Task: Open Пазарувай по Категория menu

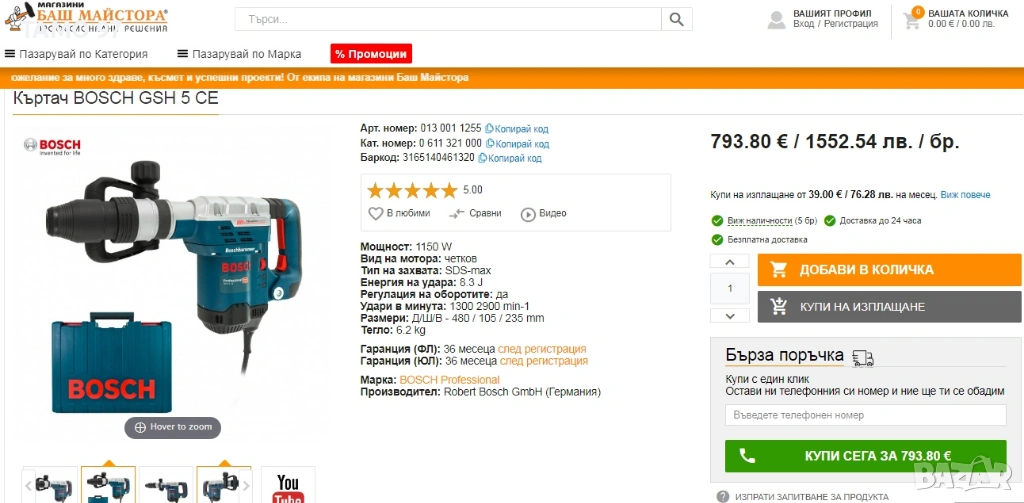Action: point(76,54)
